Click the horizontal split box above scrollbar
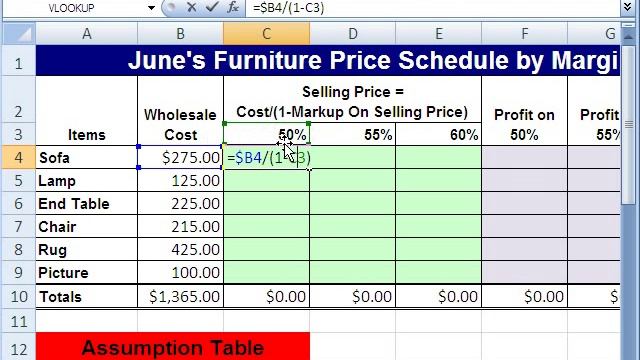Image resolution: width=640 pixels, height=360 pixels. coord(628,25)
